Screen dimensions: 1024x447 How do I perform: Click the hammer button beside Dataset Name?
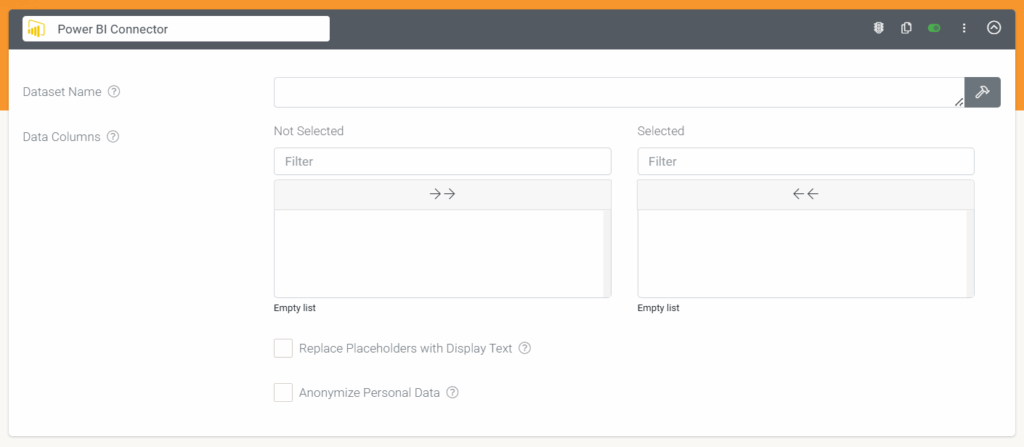[982, 92]
